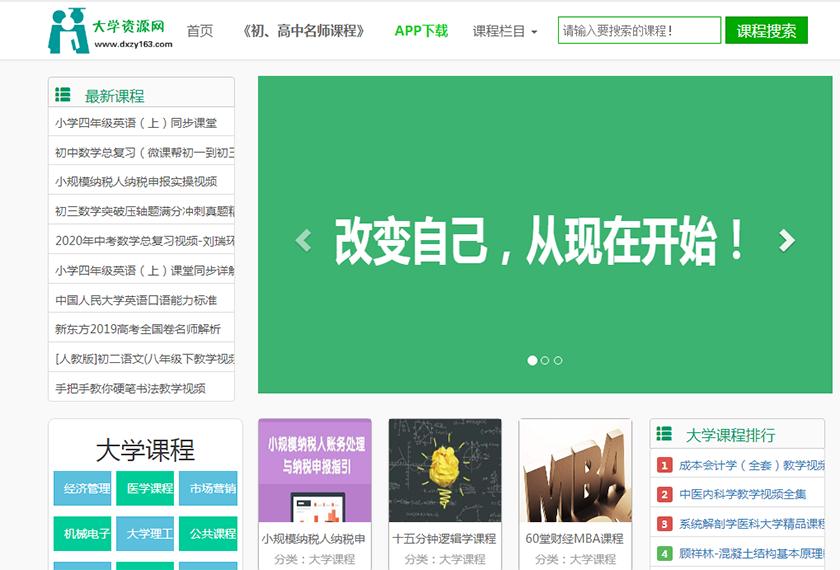The width and height of the screenshot is (840, 570).
Task: Click the 最新课程 panel heading
Action: coord(115,96)
